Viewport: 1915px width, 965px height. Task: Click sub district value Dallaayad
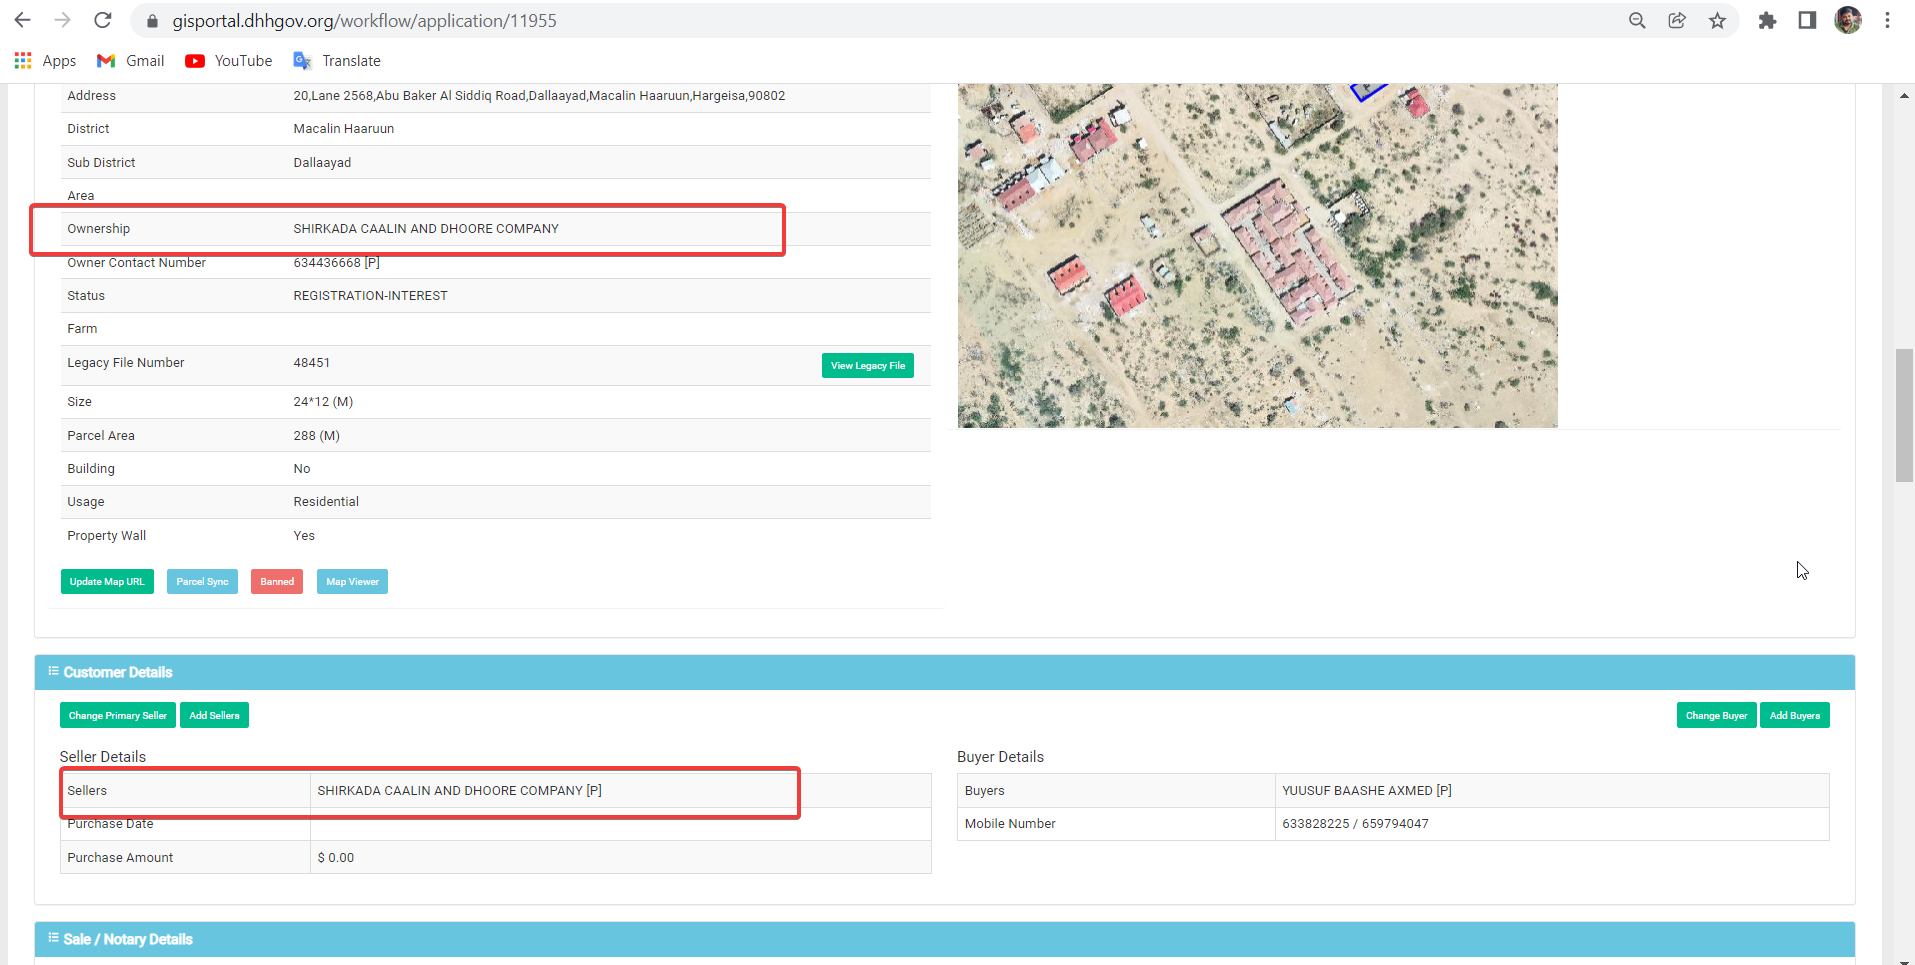tap(322, 163)
